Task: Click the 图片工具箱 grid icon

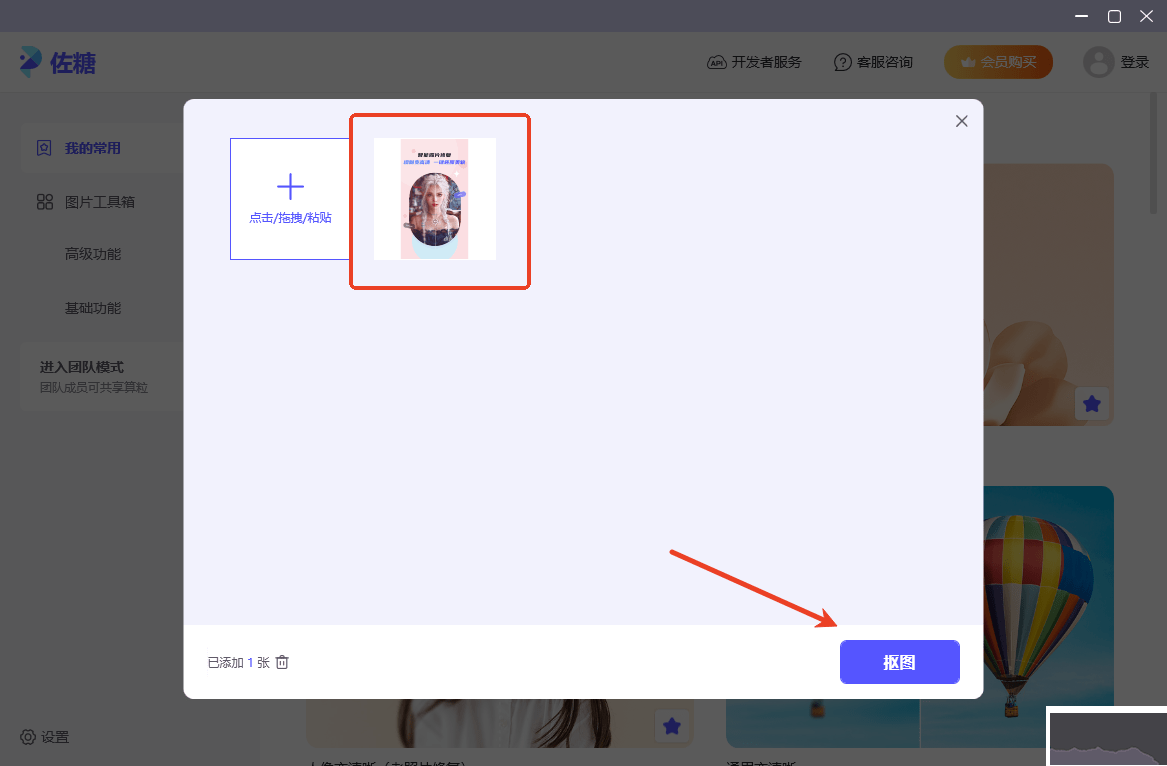Action: click(x=44, y=201)
